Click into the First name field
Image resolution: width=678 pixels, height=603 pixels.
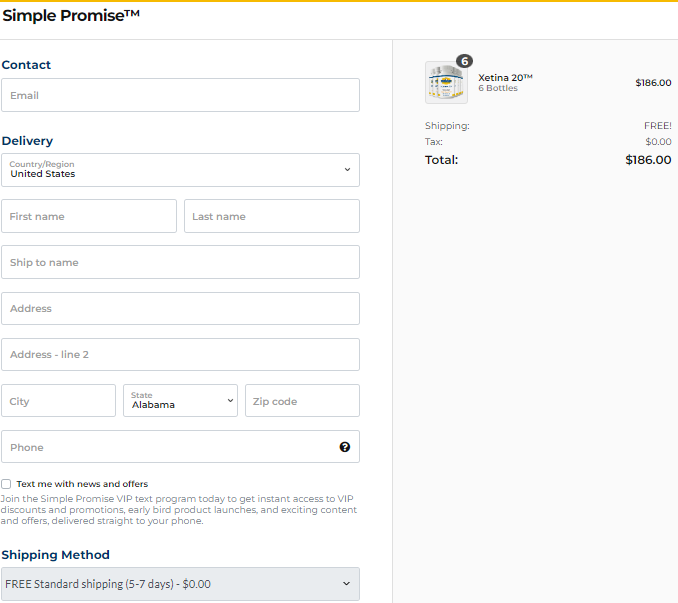coord(89,216)
